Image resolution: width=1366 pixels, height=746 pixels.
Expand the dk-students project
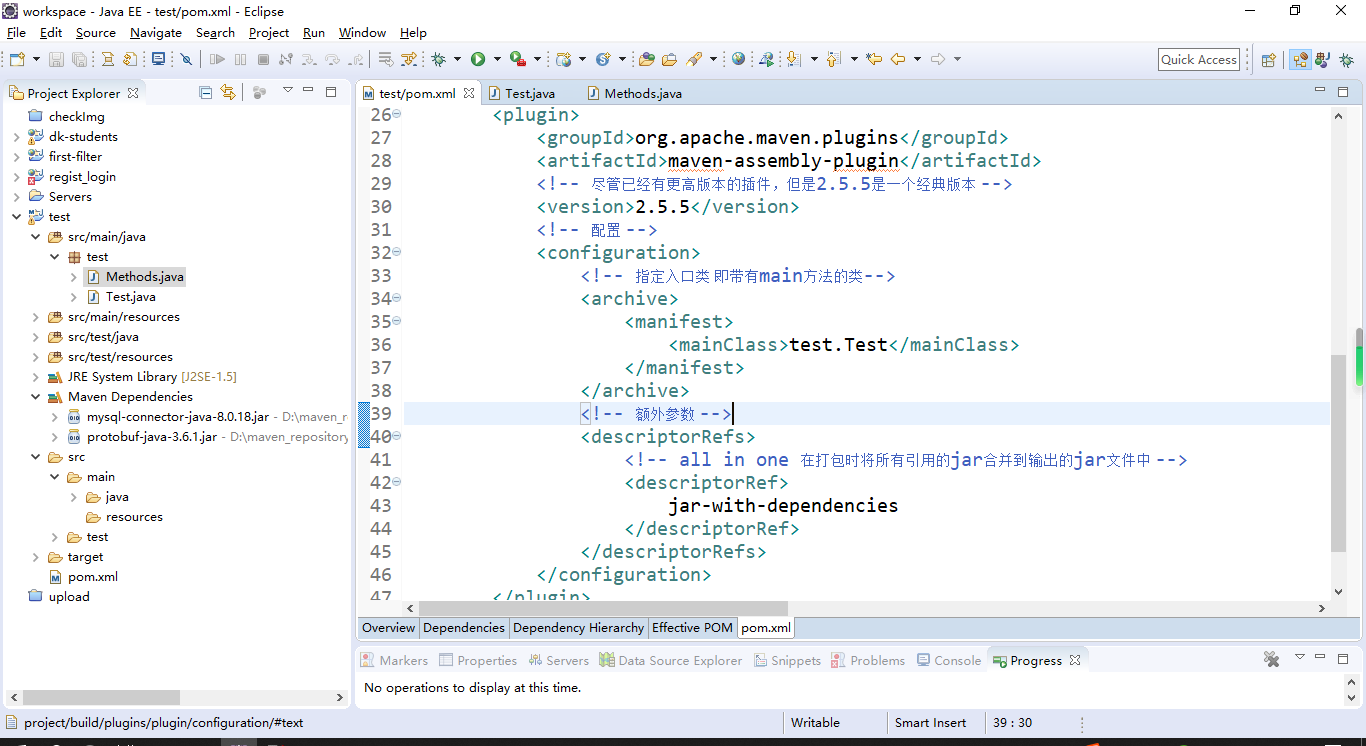coord(16,137)
